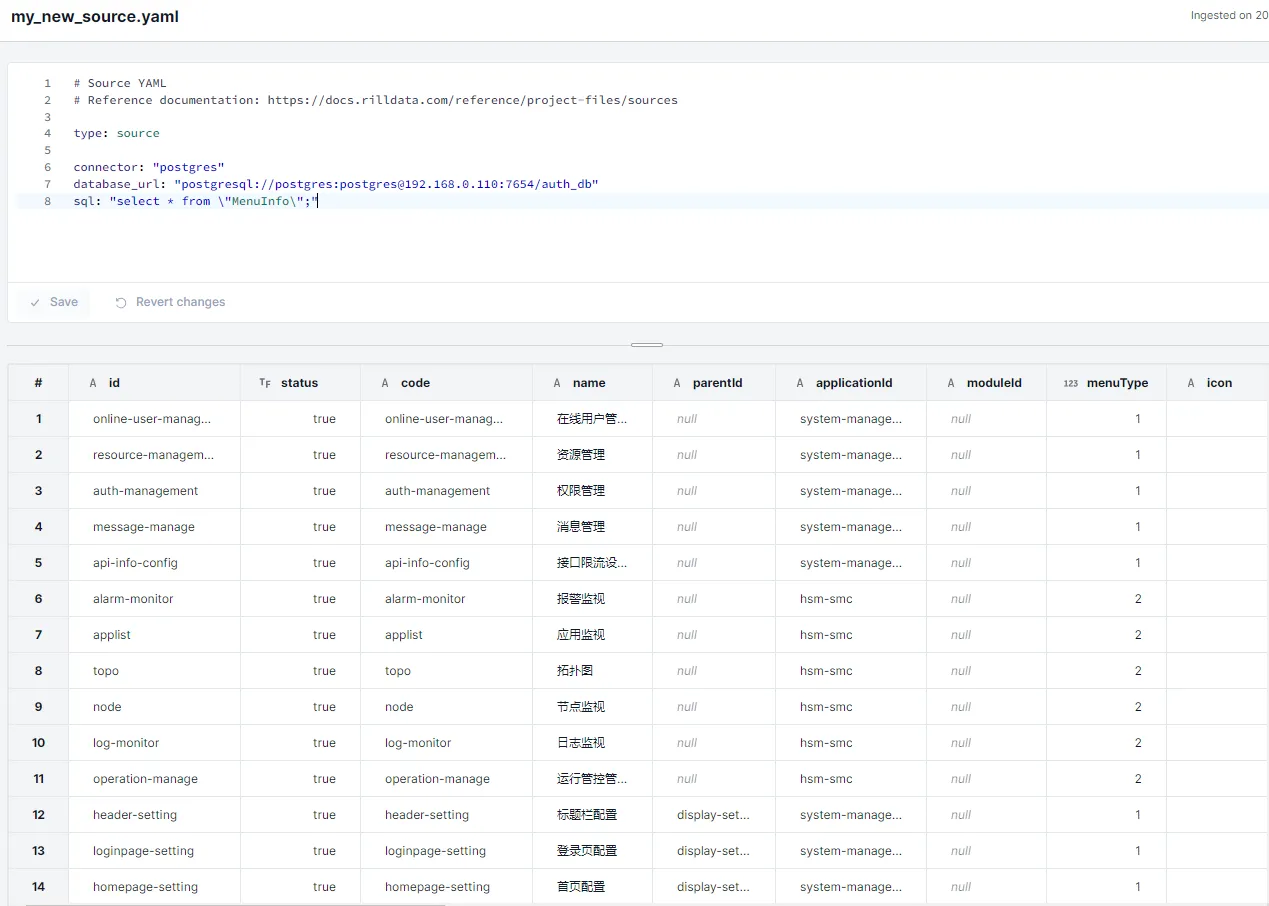Select the menuType column header

(x=1106, y=383)
